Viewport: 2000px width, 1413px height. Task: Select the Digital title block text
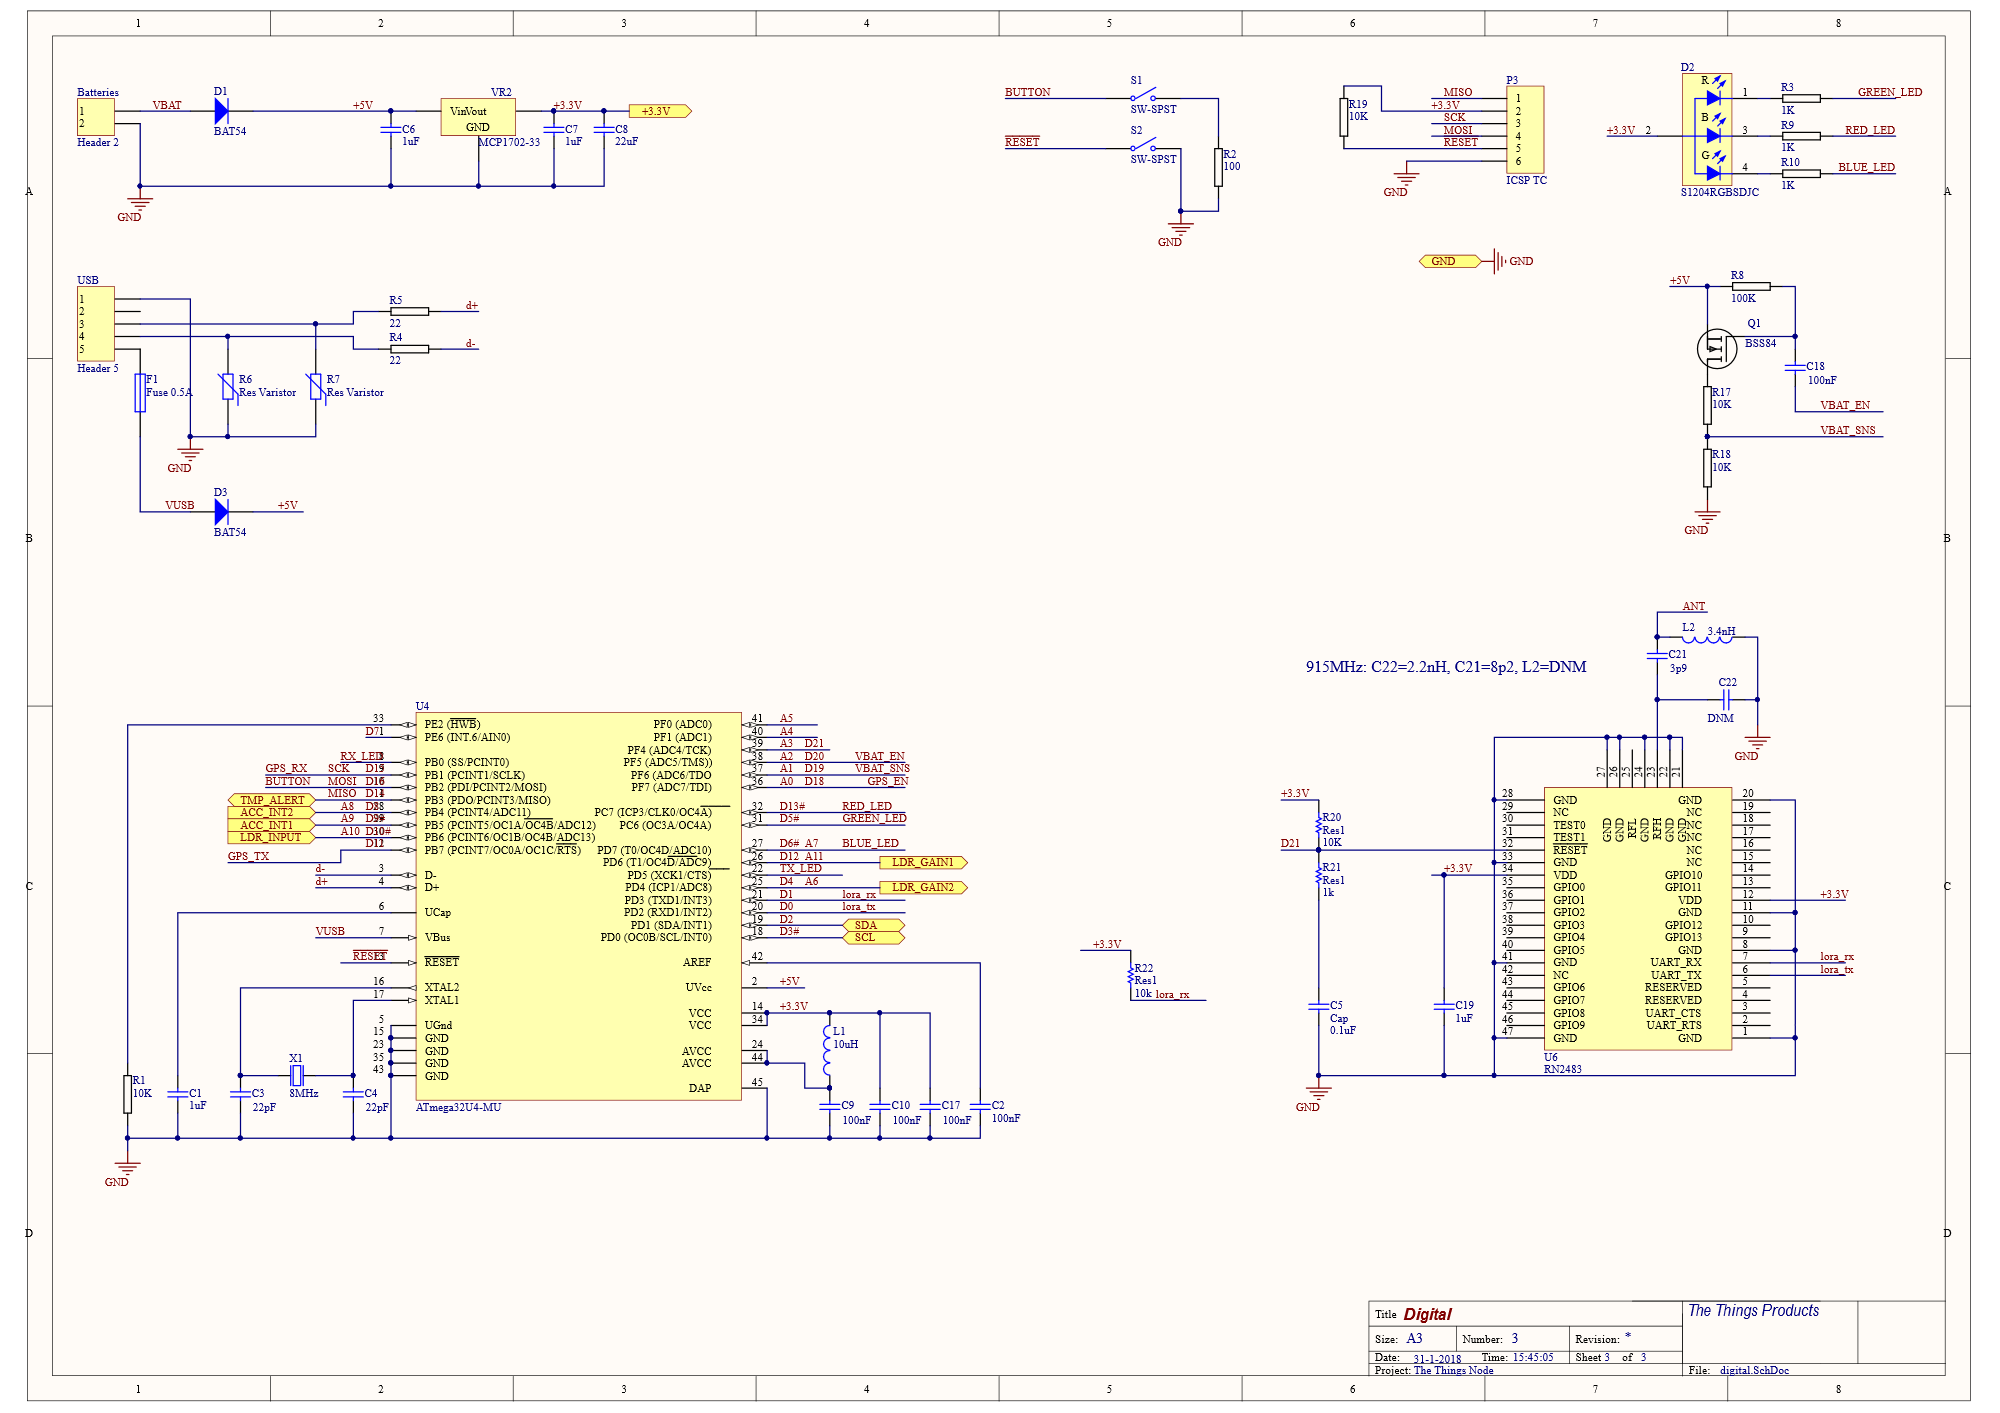(1427, 1314)
